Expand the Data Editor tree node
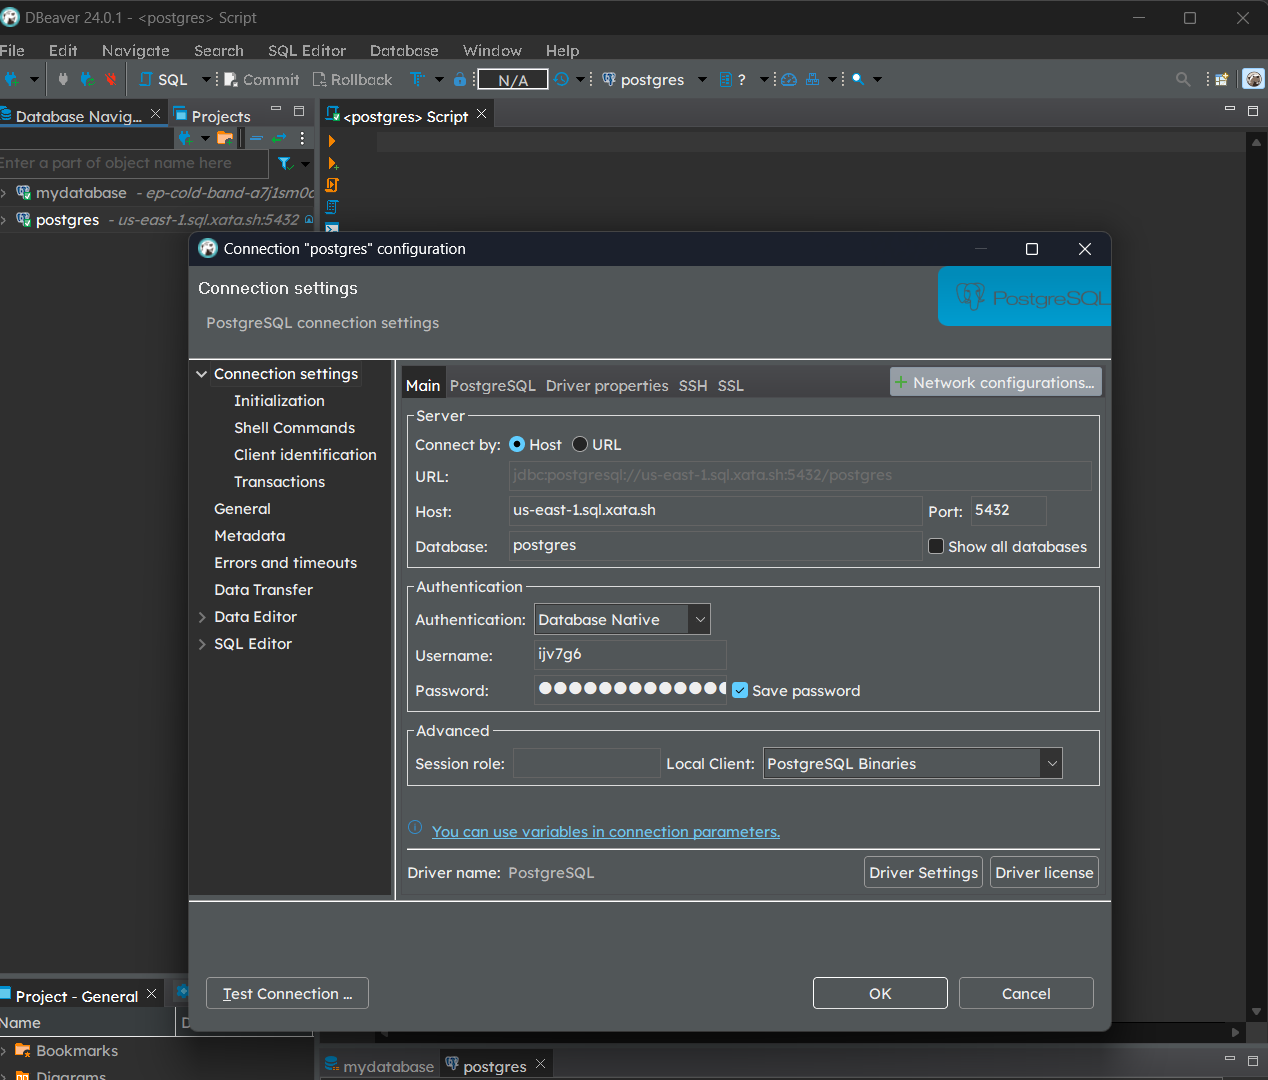 (202, 617)
